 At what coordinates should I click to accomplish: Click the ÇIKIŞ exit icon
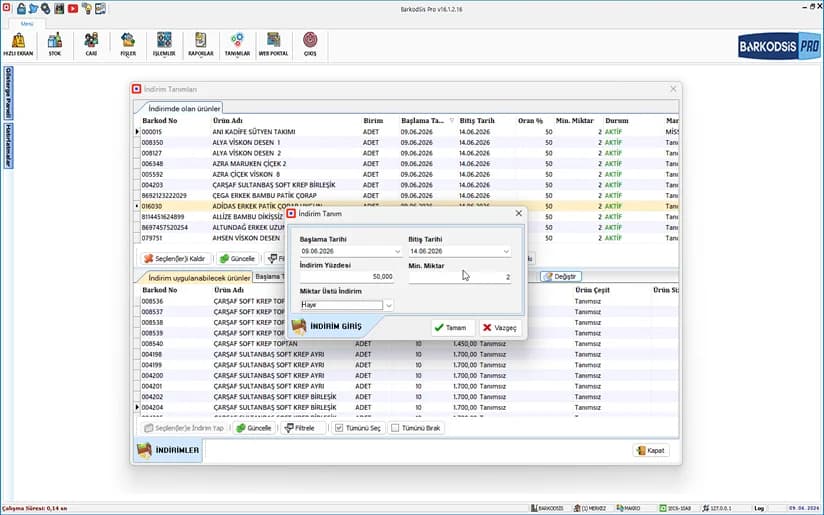[x=310, y=44]
